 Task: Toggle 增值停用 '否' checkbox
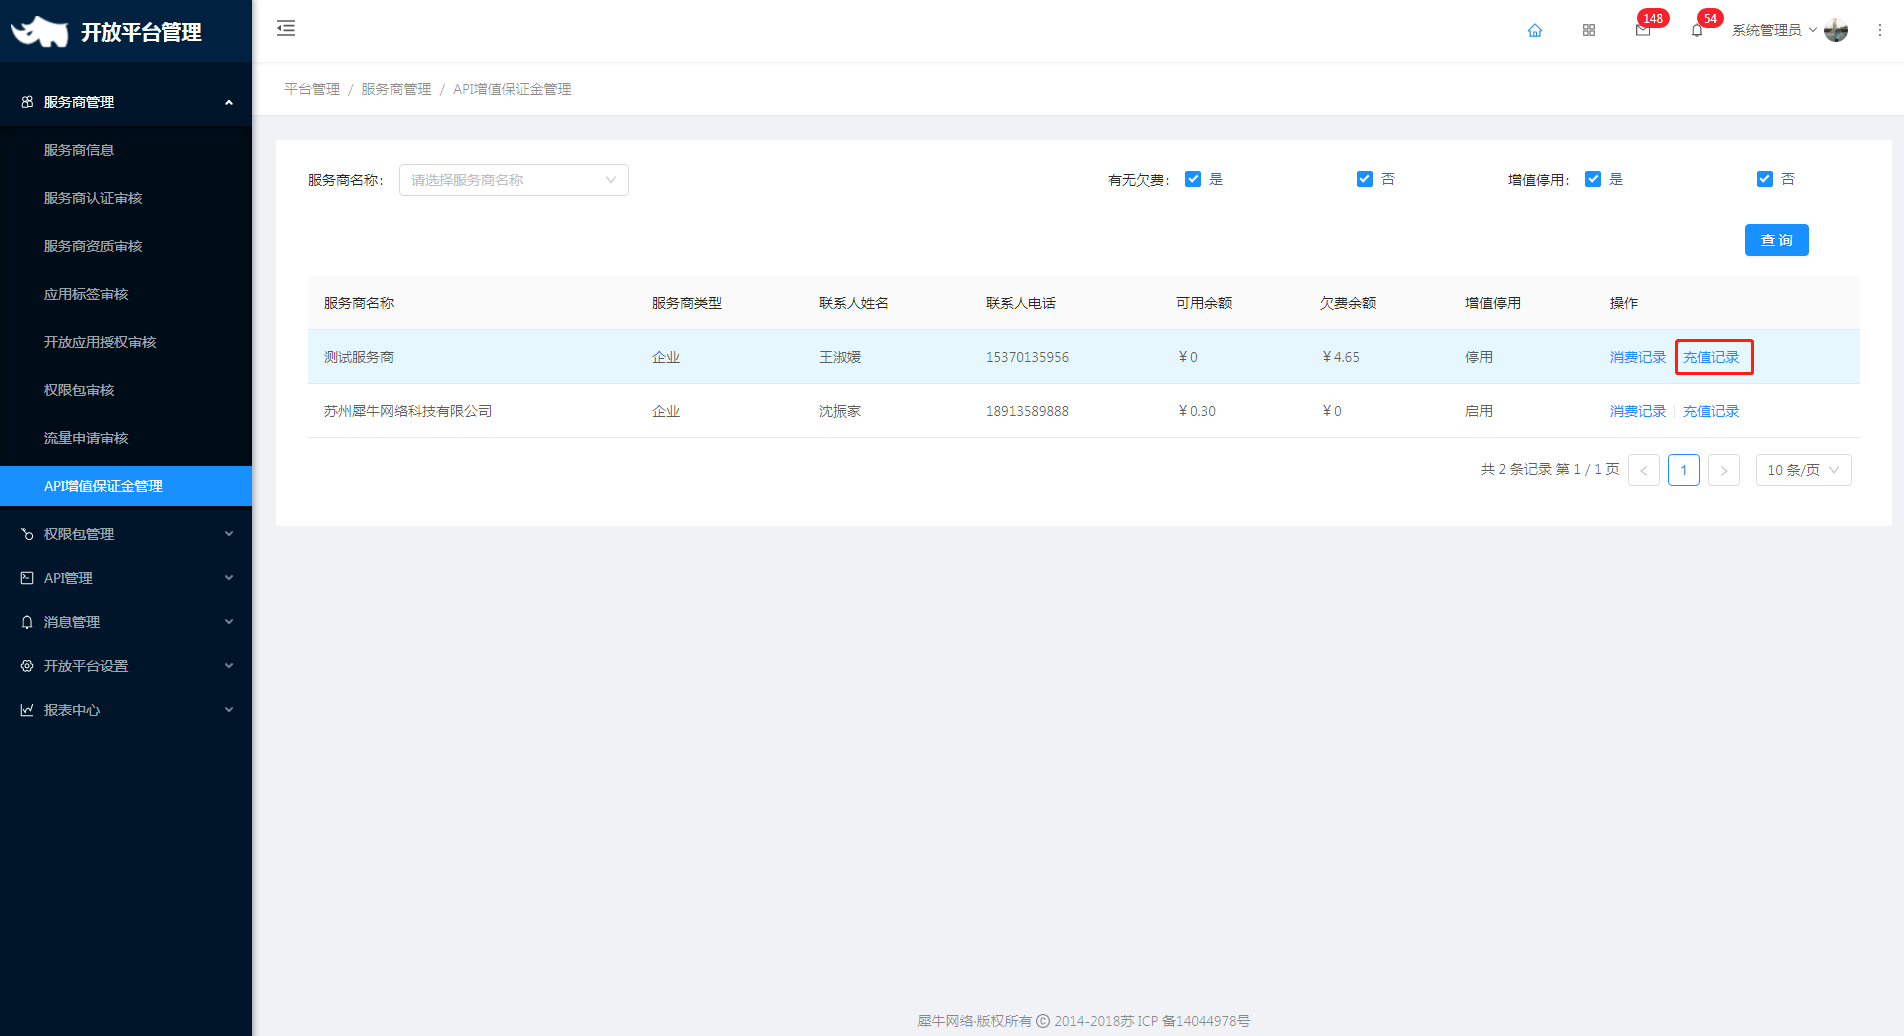pyautogui.click(x=1765, y=179)
